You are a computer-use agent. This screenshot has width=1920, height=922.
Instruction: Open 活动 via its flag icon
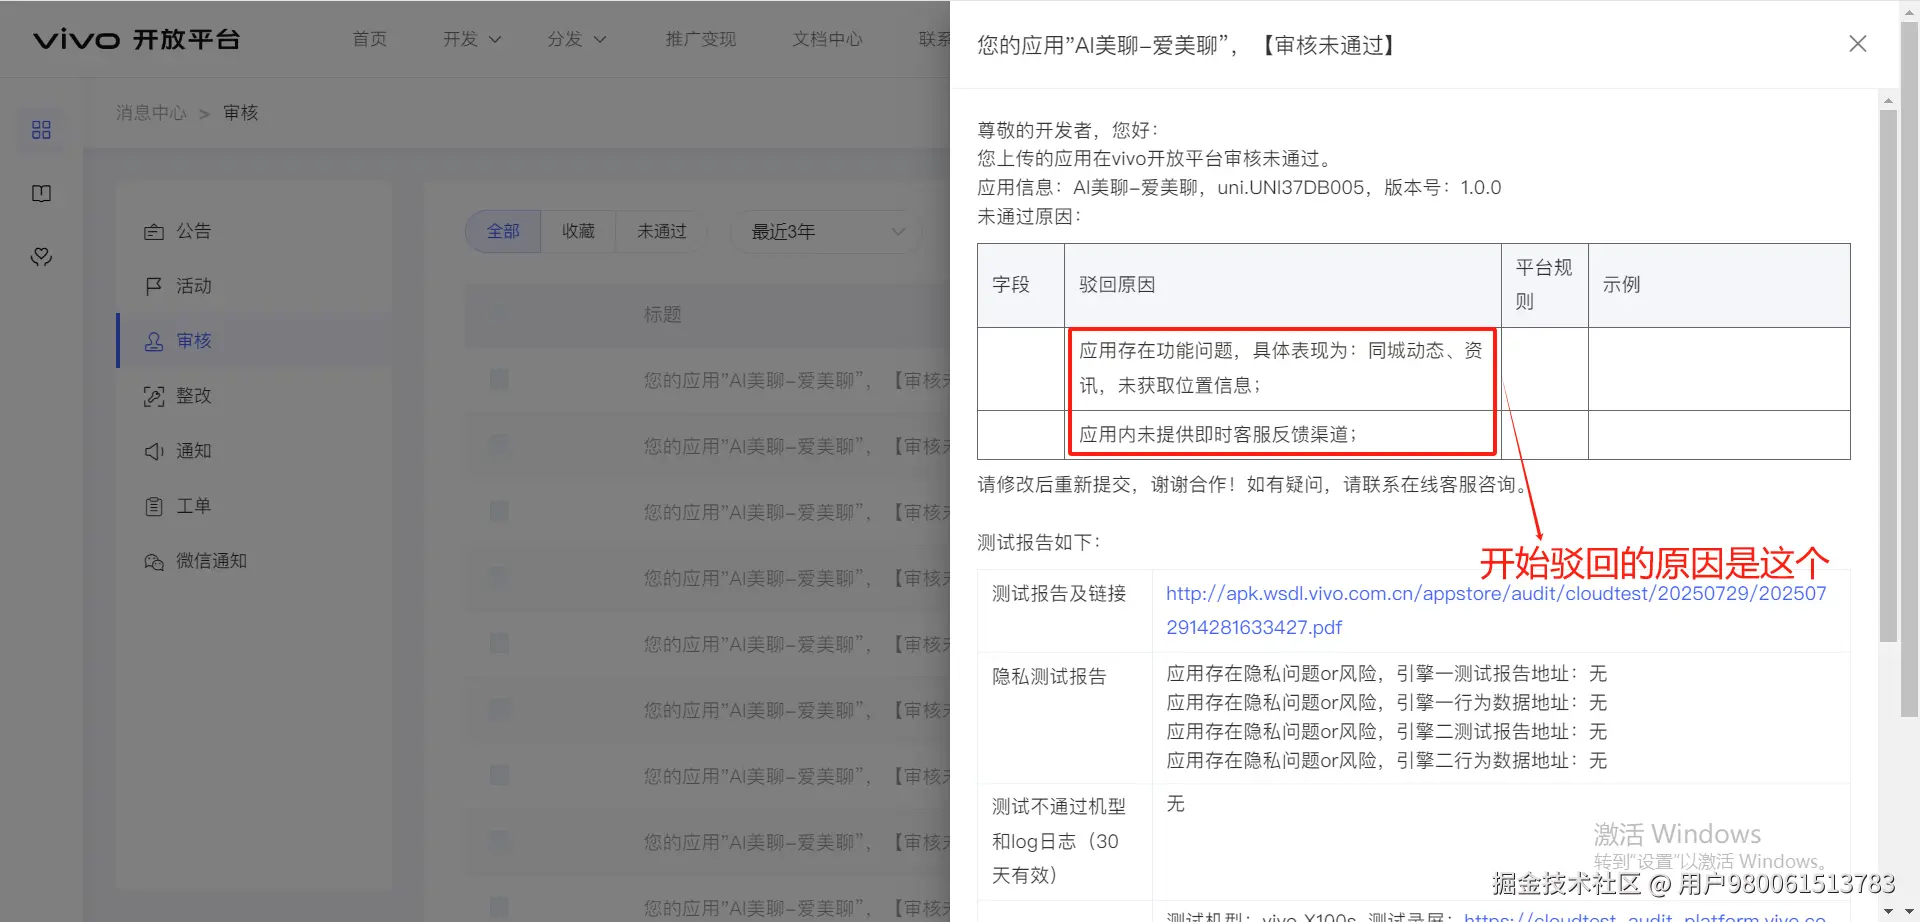pos(154,286)
